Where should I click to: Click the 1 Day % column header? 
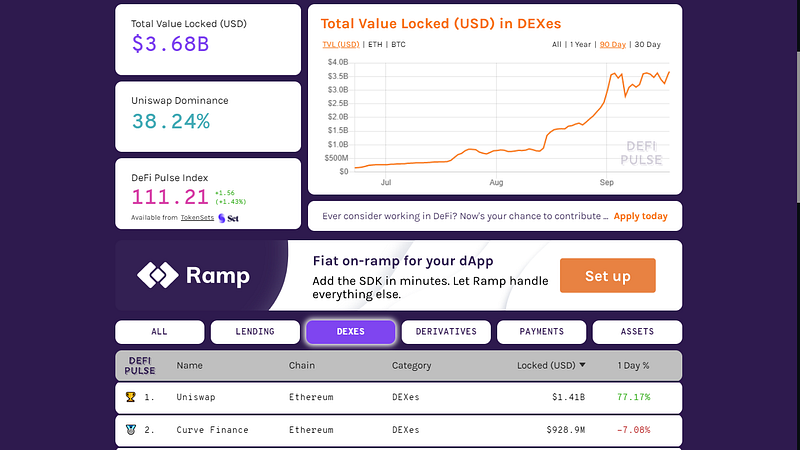(633, 365)
